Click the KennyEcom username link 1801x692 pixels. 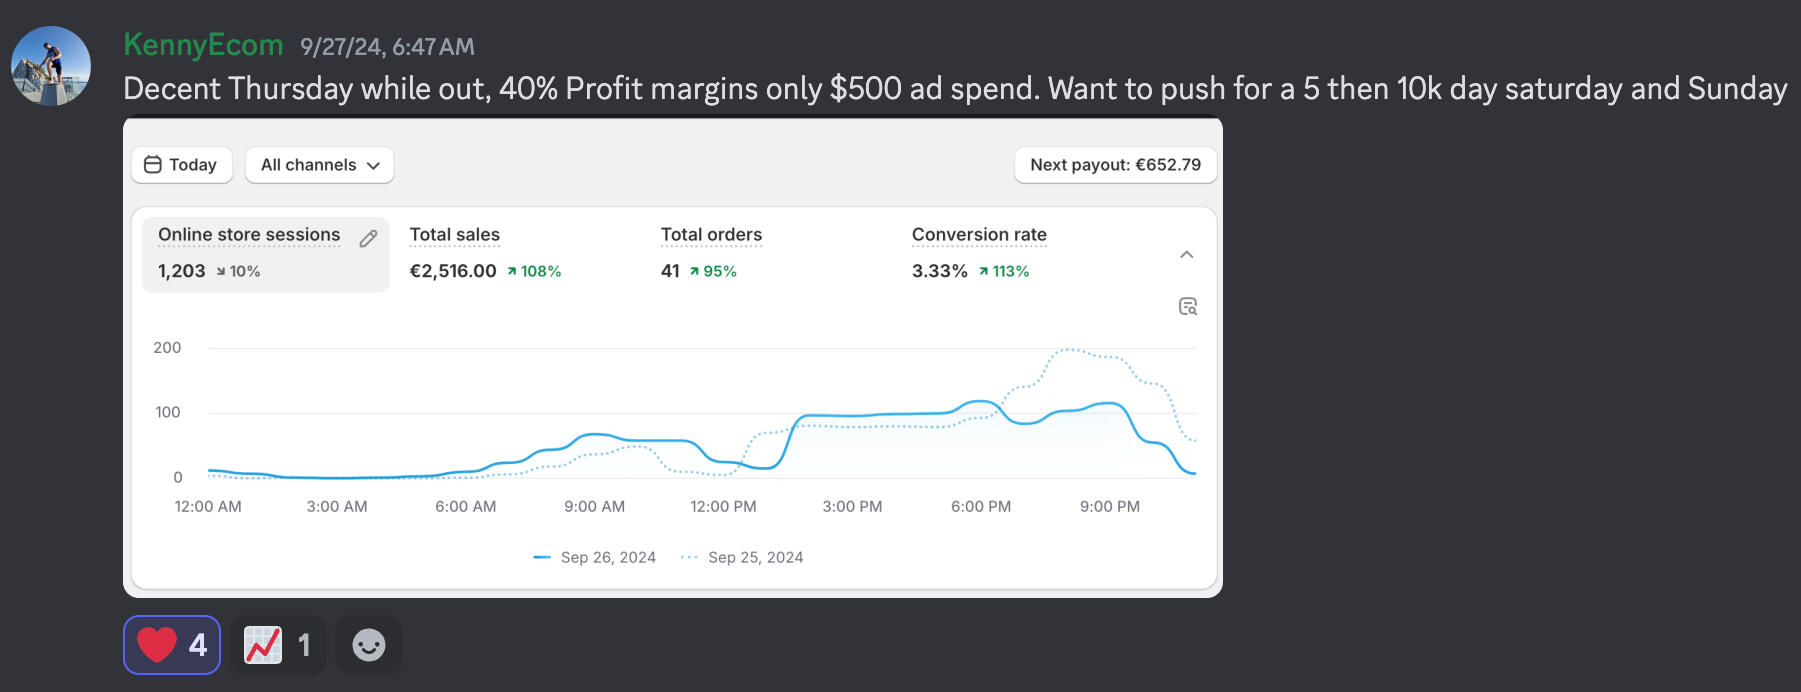click(203, 45)
